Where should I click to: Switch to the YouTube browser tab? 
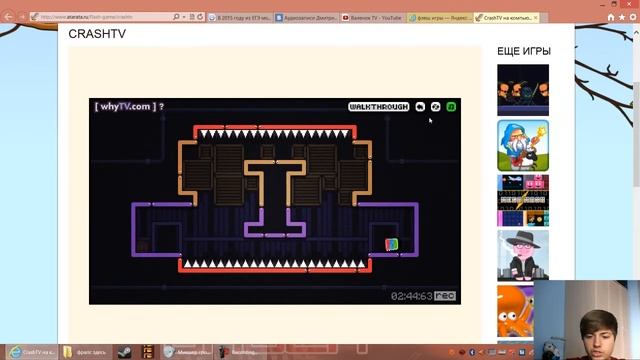[373, 18]
